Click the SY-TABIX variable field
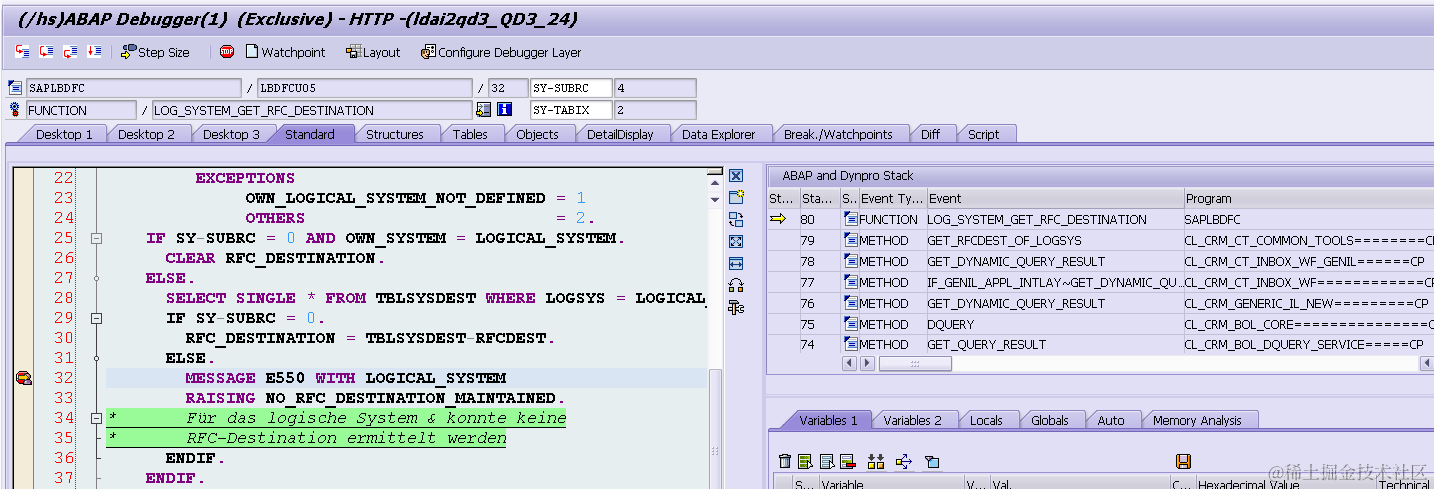1434x489 pixels. (x=571, y=110)
